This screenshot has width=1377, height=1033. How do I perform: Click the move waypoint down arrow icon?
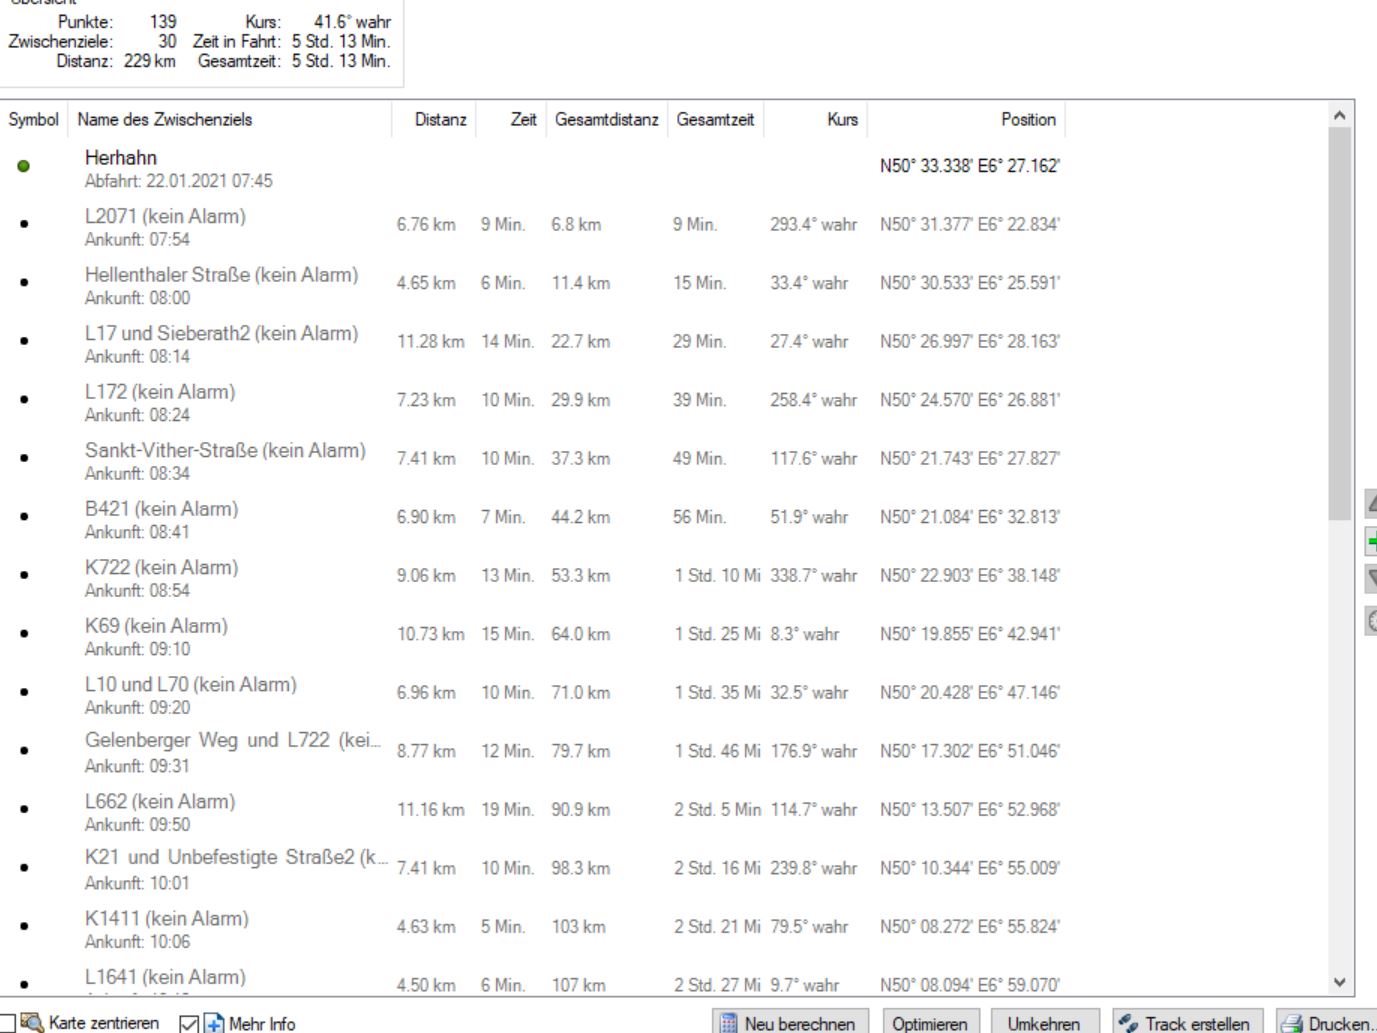click(x=1371, y=578)
